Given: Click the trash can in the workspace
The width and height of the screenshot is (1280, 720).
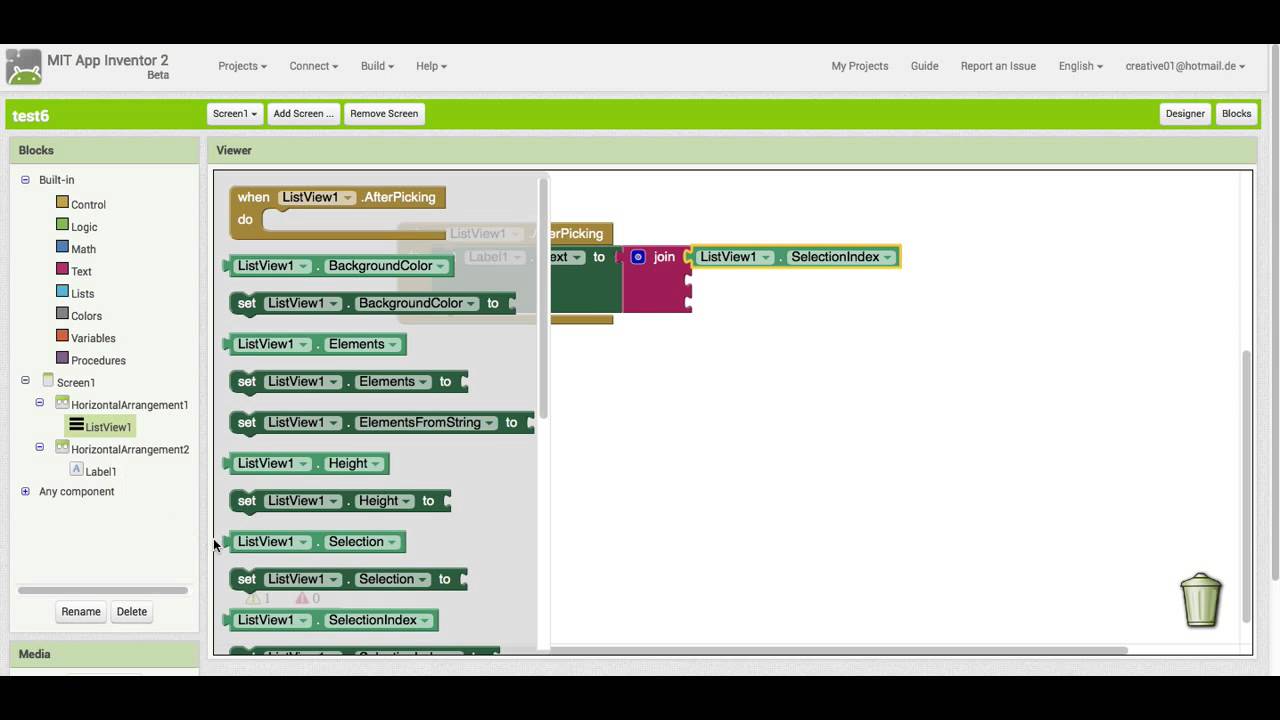Looking at the screenshot, I should 1201,600.
